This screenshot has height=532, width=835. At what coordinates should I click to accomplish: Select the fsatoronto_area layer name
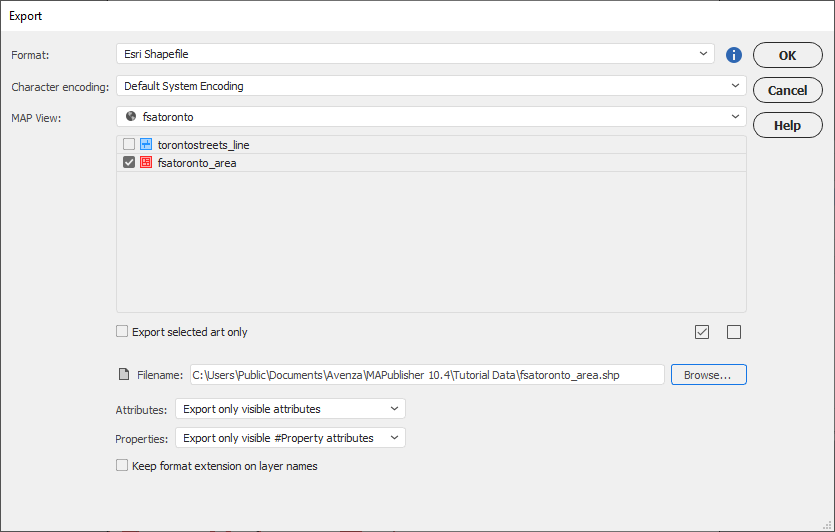197,163
